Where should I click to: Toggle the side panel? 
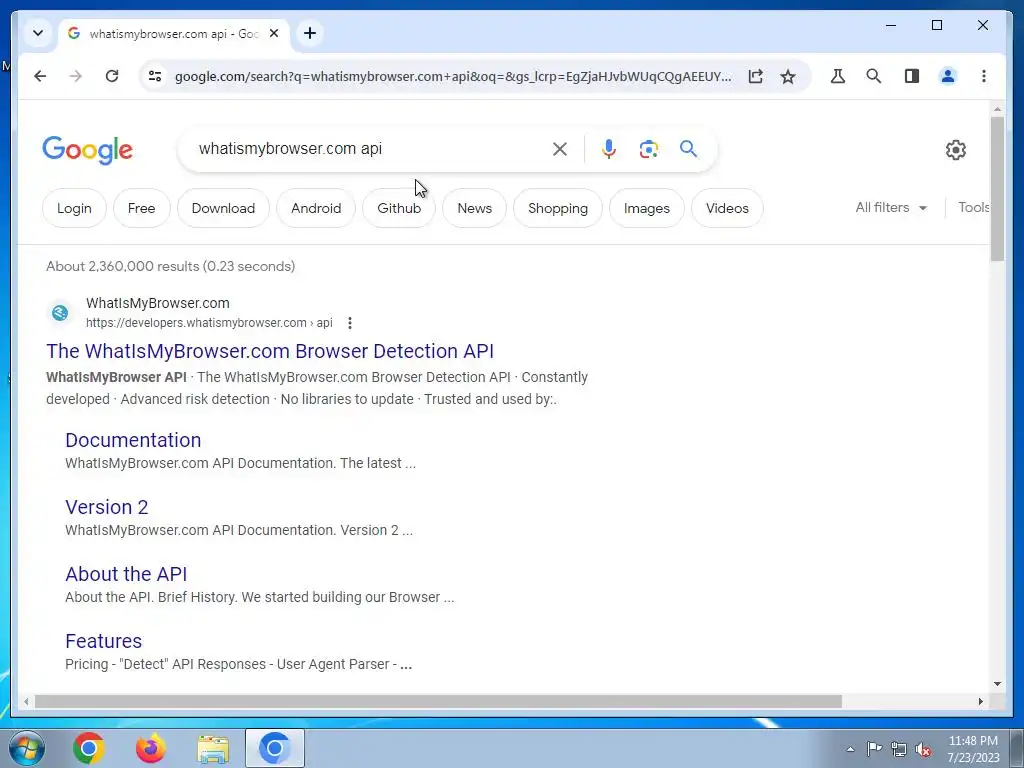coord(912,76)
